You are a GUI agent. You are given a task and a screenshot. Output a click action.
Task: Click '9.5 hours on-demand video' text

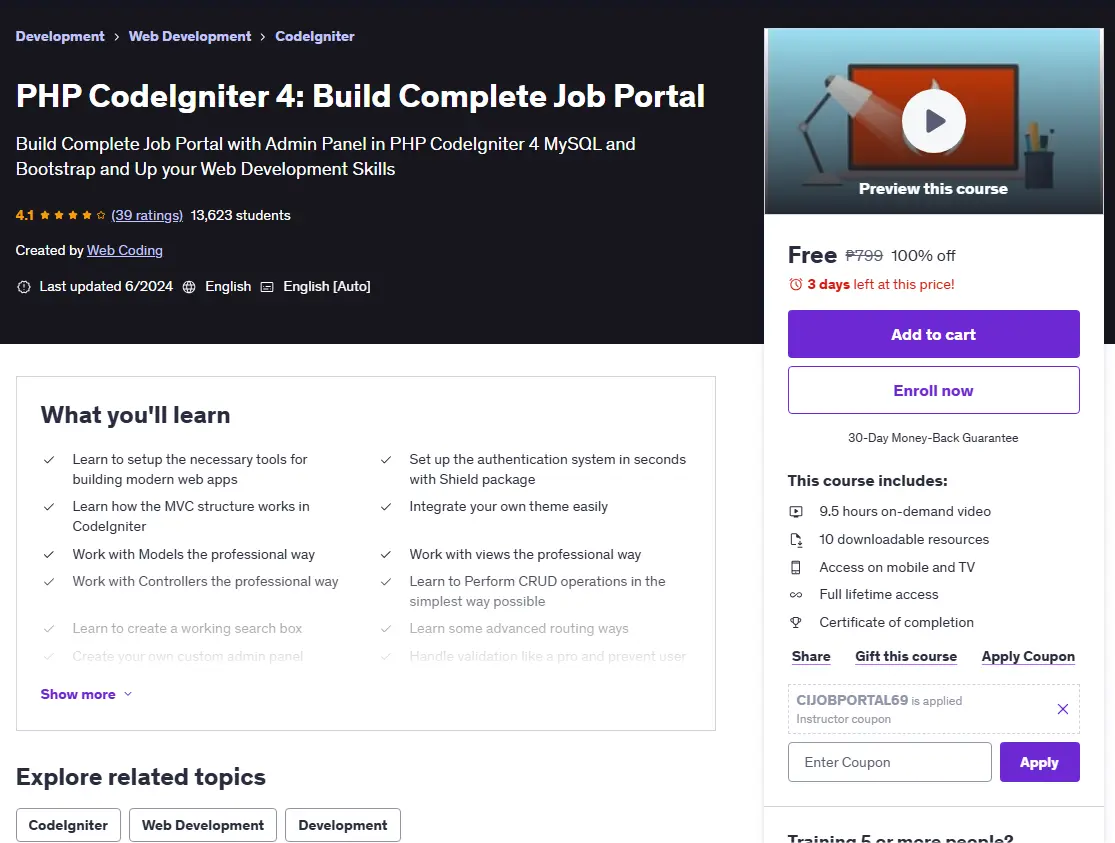[x=905, y=511]
